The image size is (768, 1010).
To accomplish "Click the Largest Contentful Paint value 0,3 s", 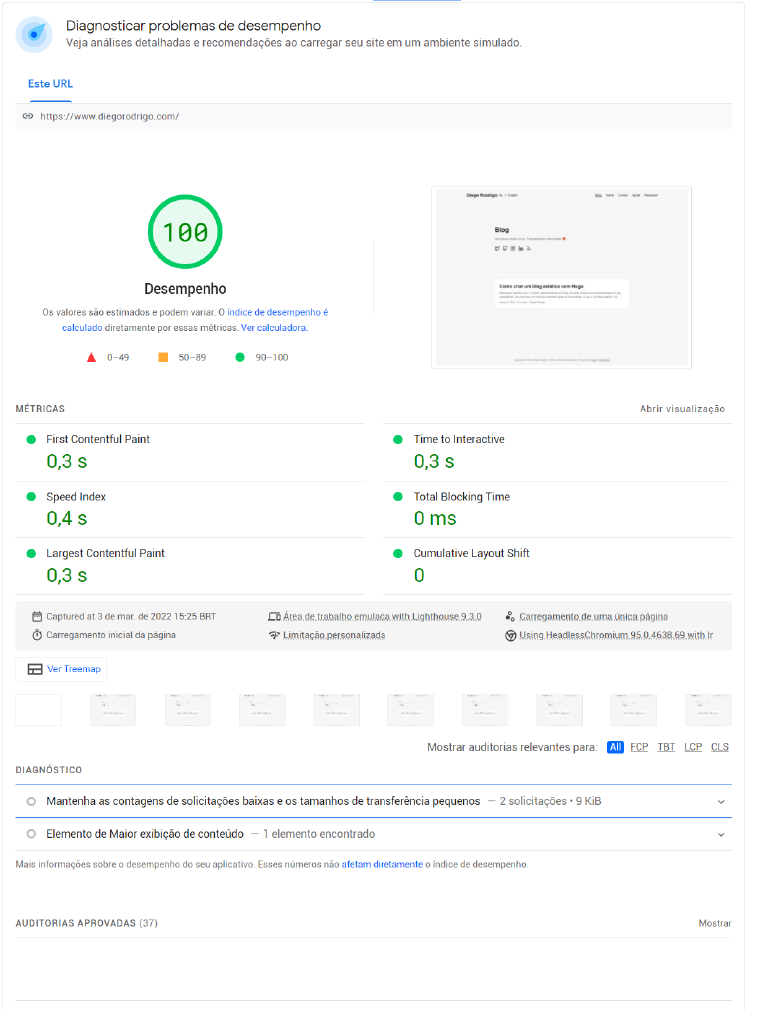I will [66, 575].
